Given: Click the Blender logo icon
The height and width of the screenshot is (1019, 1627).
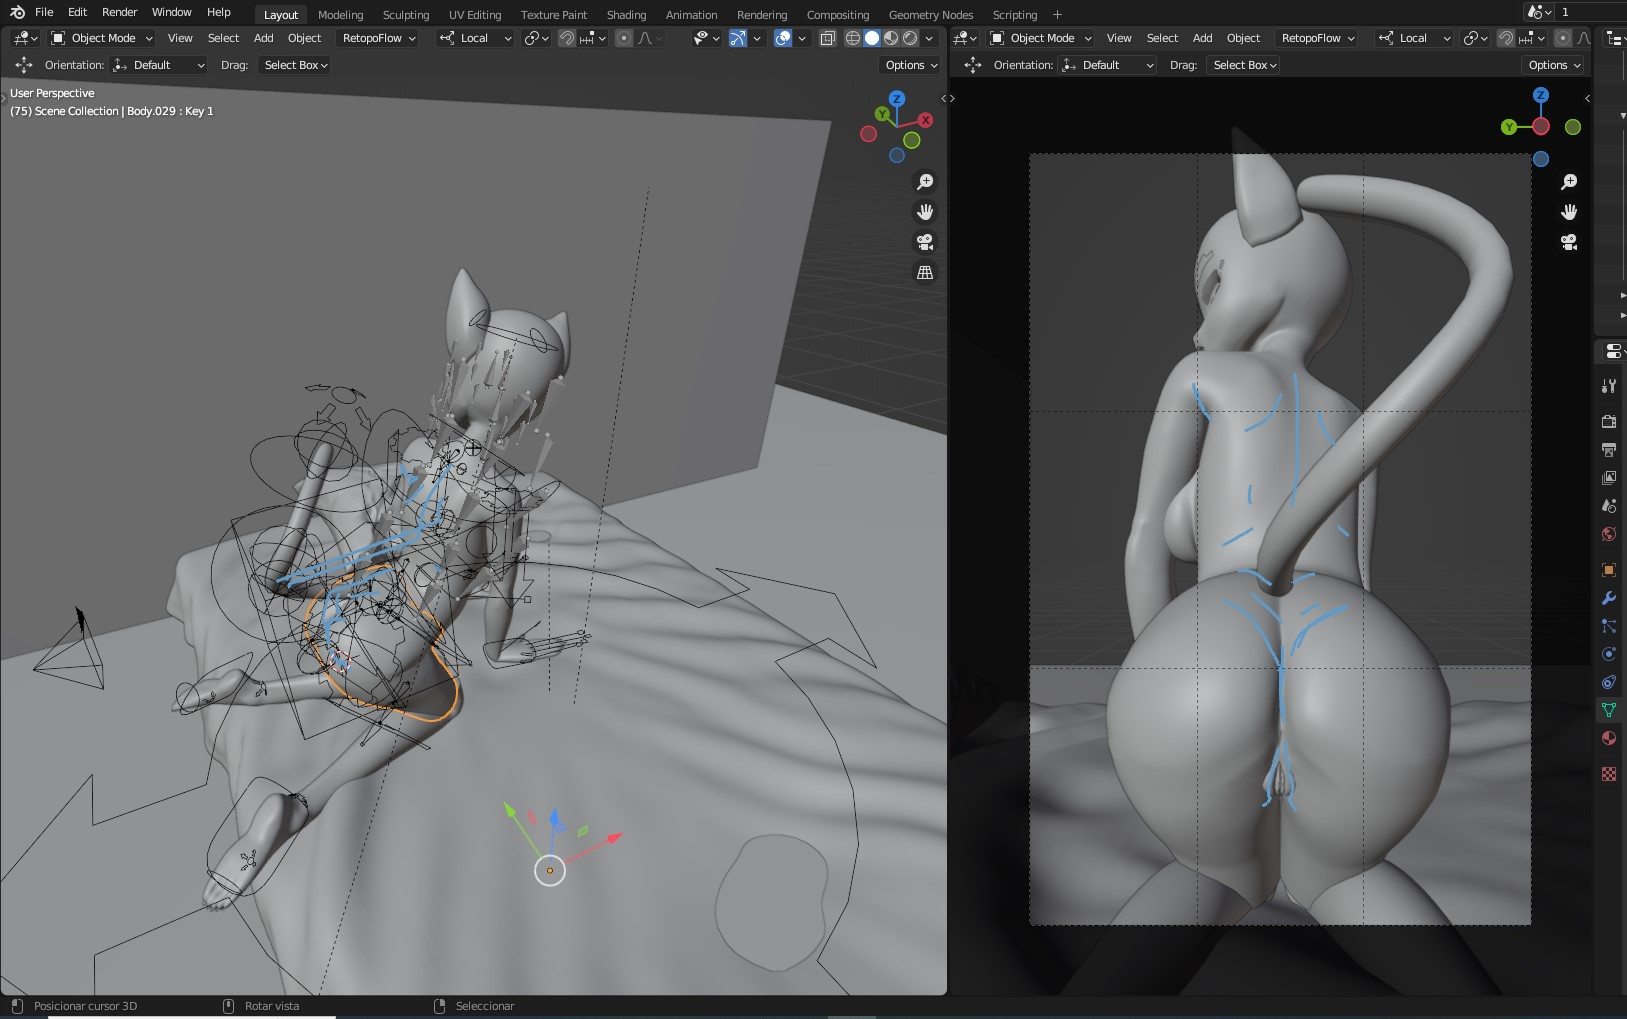Looking at the screenshot, I should [17, 13].
